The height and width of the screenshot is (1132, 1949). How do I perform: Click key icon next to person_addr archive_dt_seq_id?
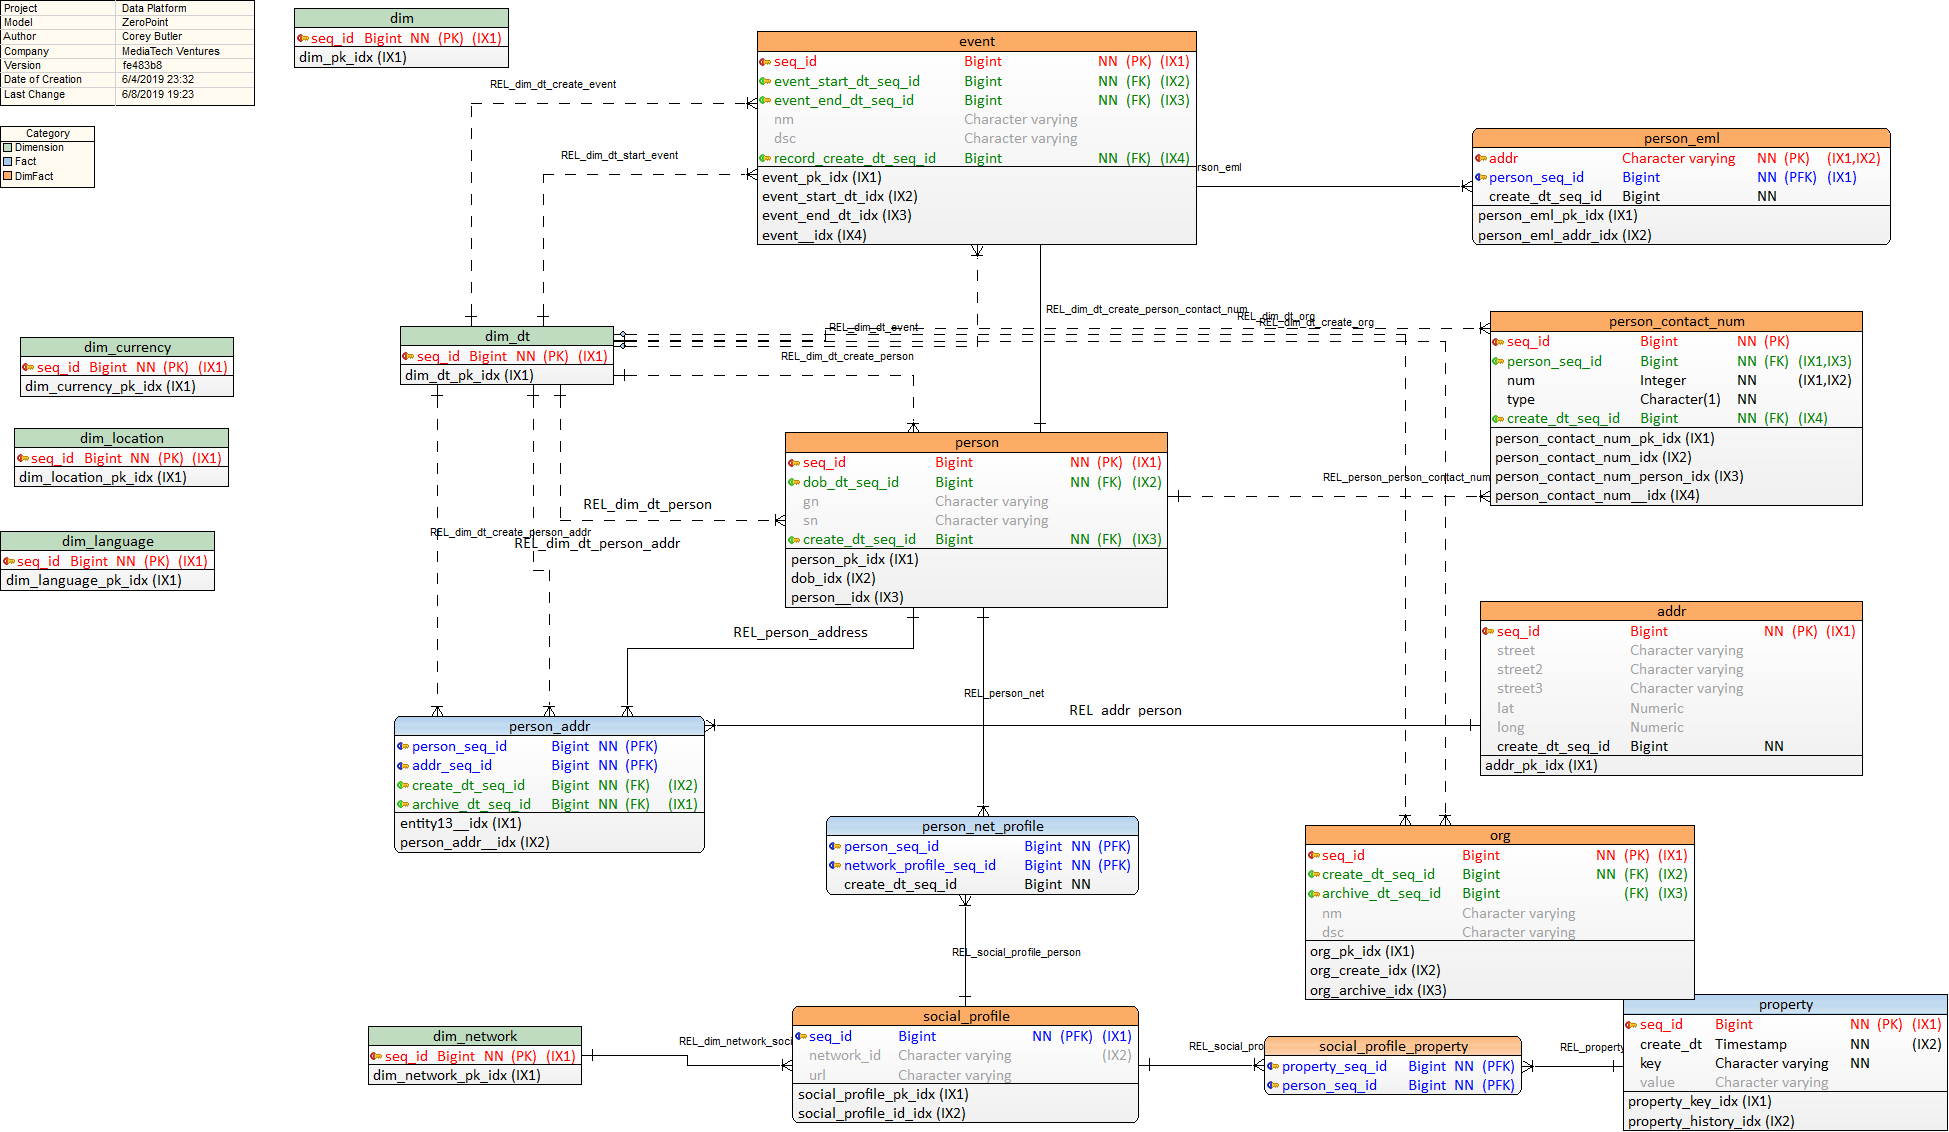pos(403,804)
